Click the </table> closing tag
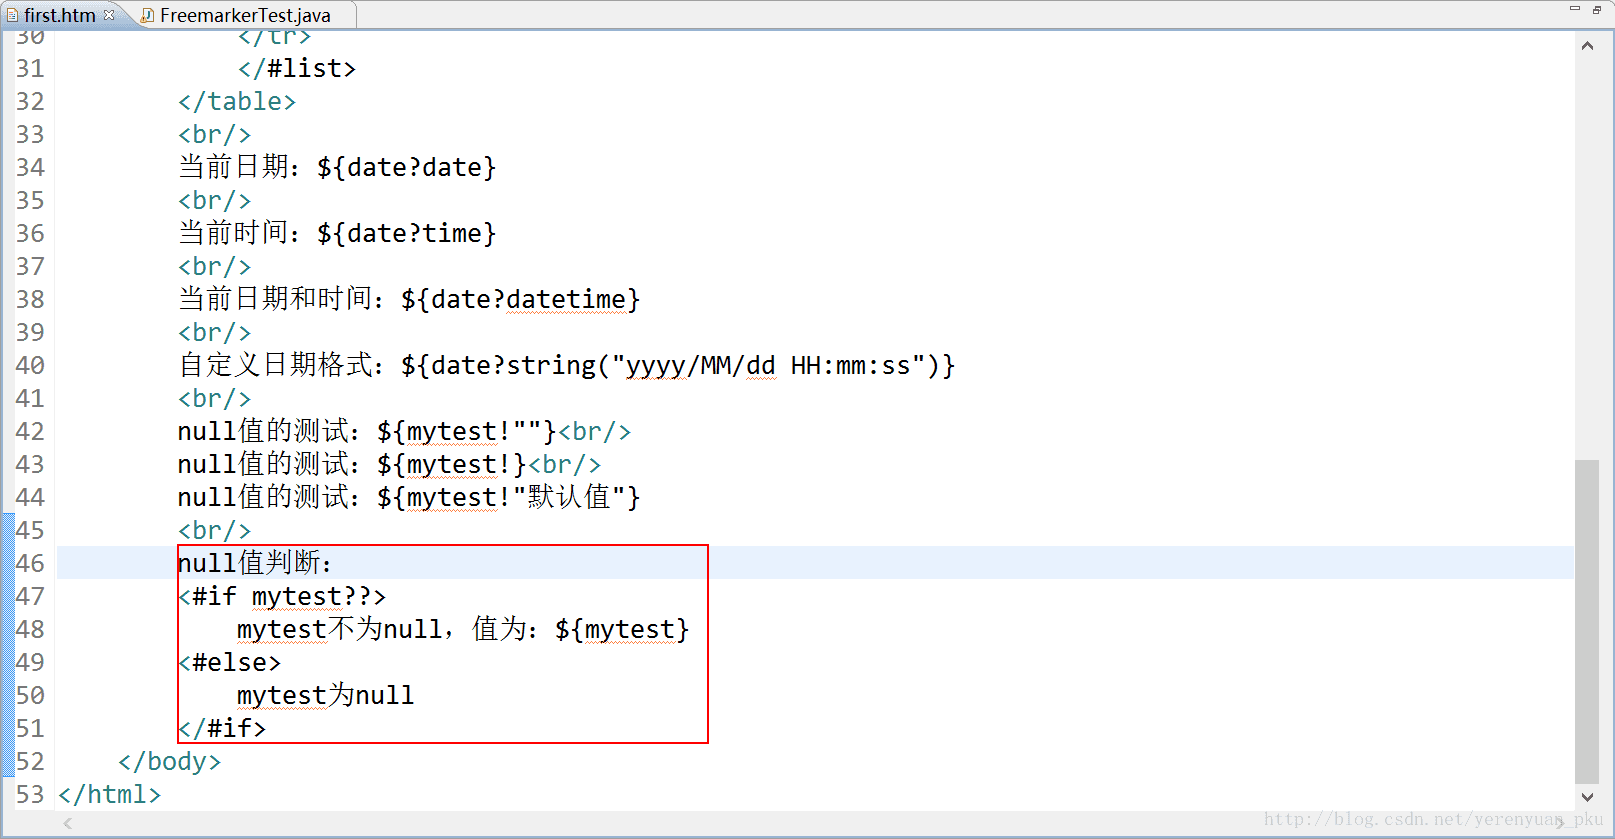The width and height of the screenshot is (1615, 839). pos(237,101)
